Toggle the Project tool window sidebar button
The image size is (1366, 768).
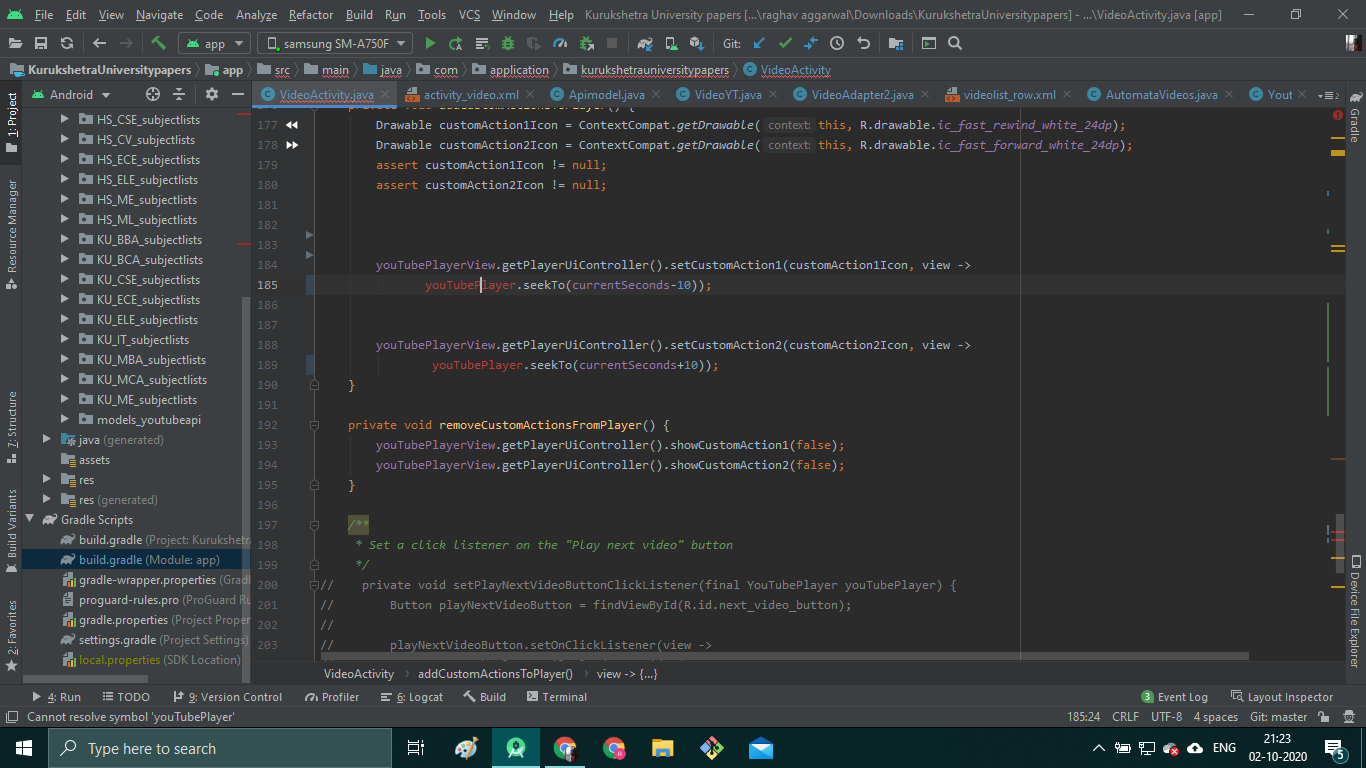[x=11, y=123]
